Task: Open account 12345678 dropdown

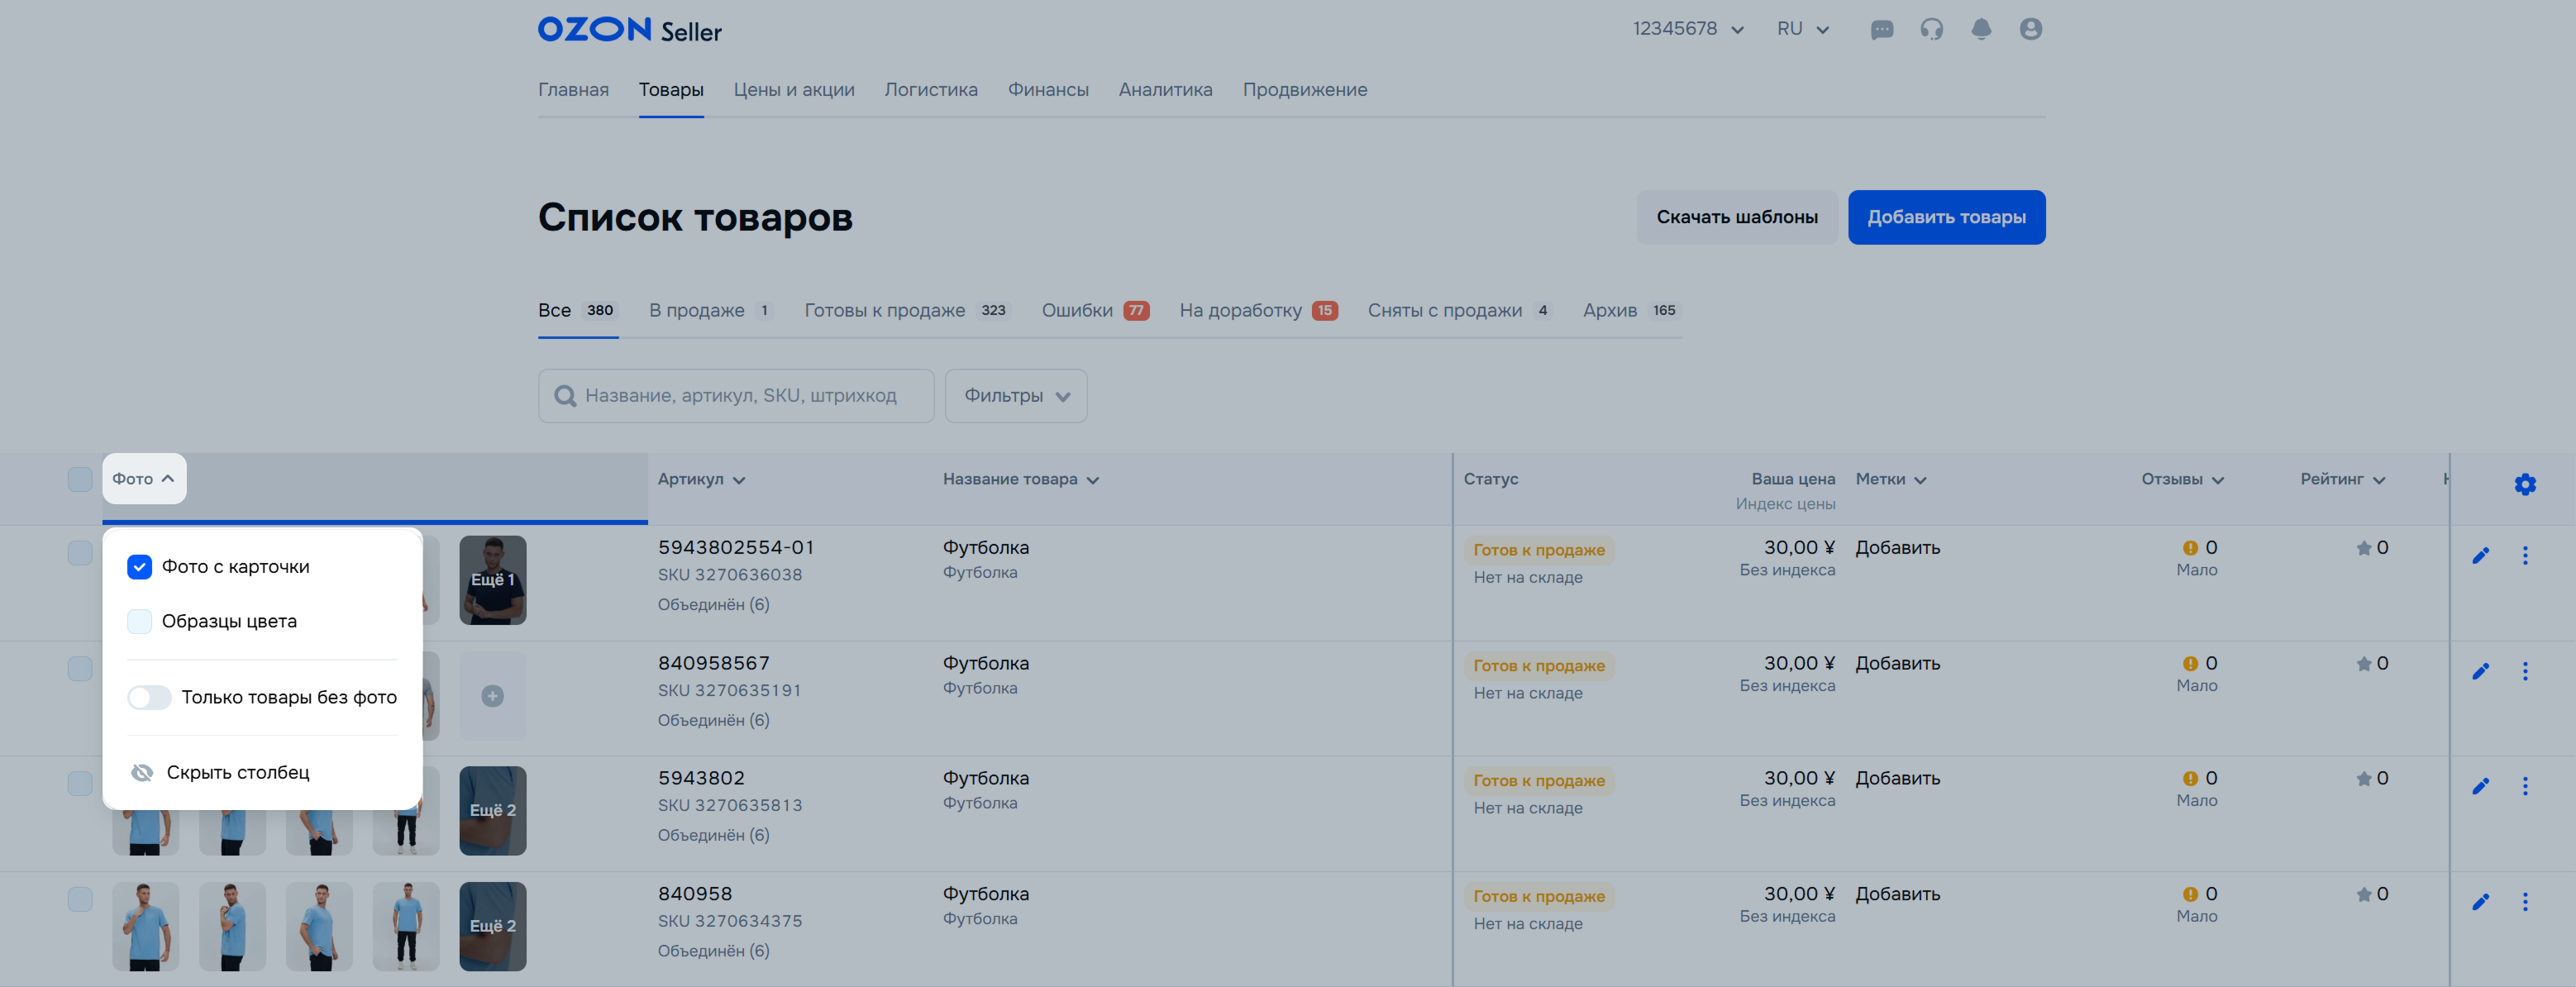Action: point(1687,29)
